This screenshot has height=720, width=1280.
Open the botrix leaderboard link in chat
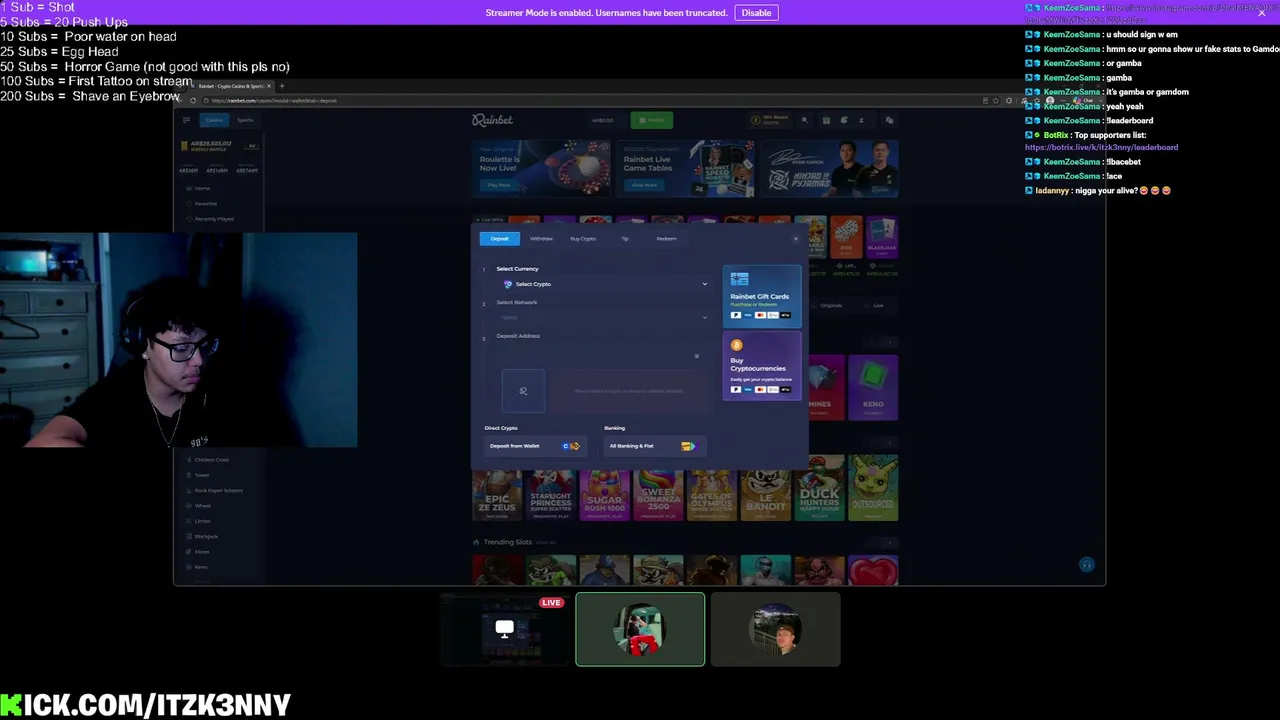[x=1101, y=147]
